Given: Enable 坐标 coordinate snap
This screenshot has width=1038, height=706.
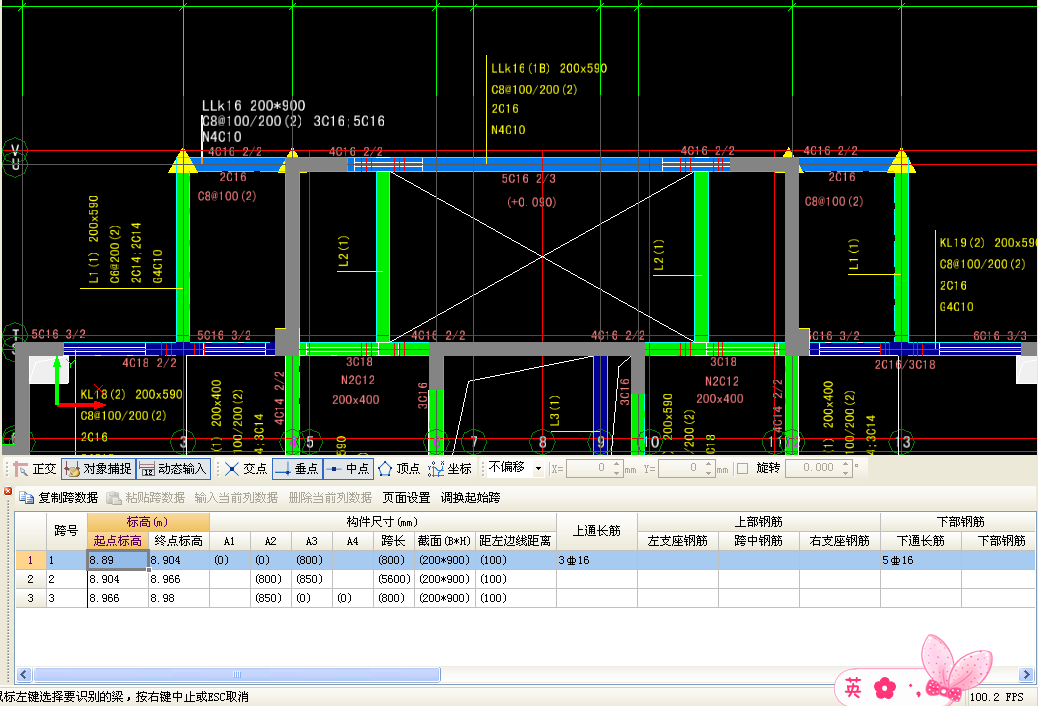Looking at the screenshot, I should coord(450,469).
